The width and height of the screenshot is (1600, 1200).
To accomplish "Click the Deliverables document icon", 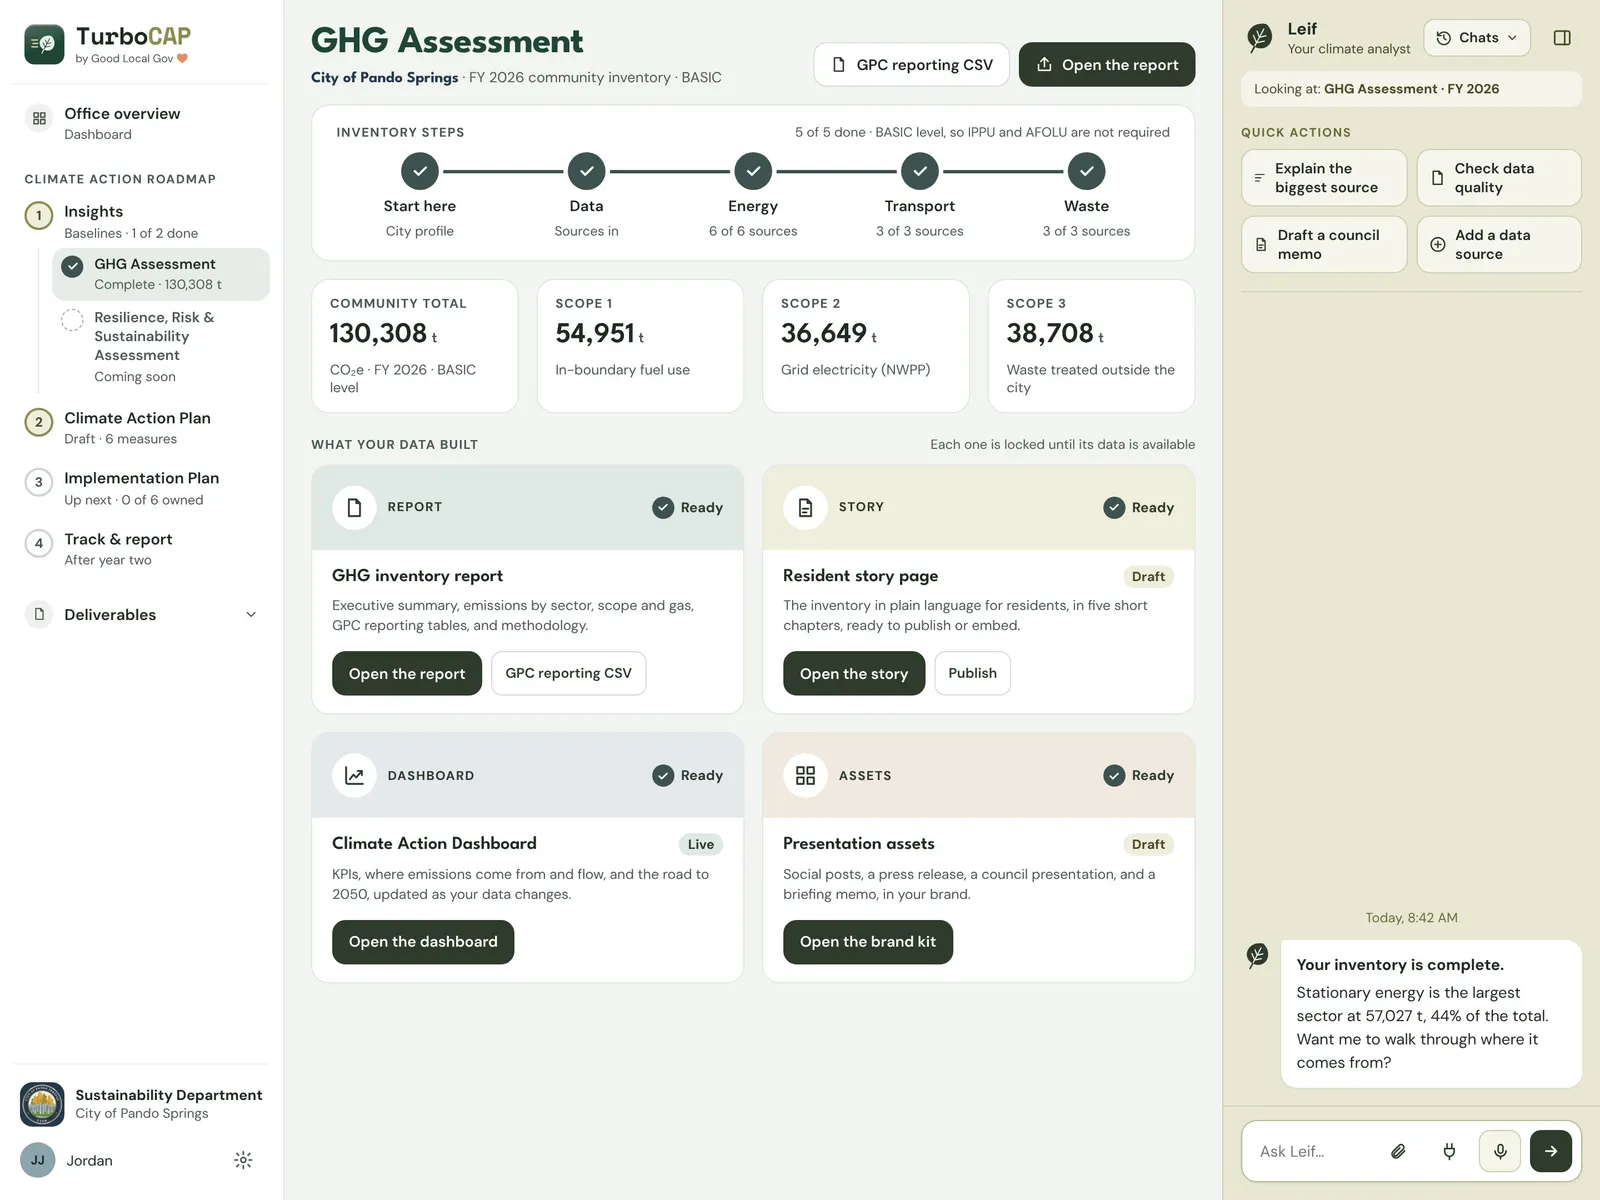I will pos(39,614).
